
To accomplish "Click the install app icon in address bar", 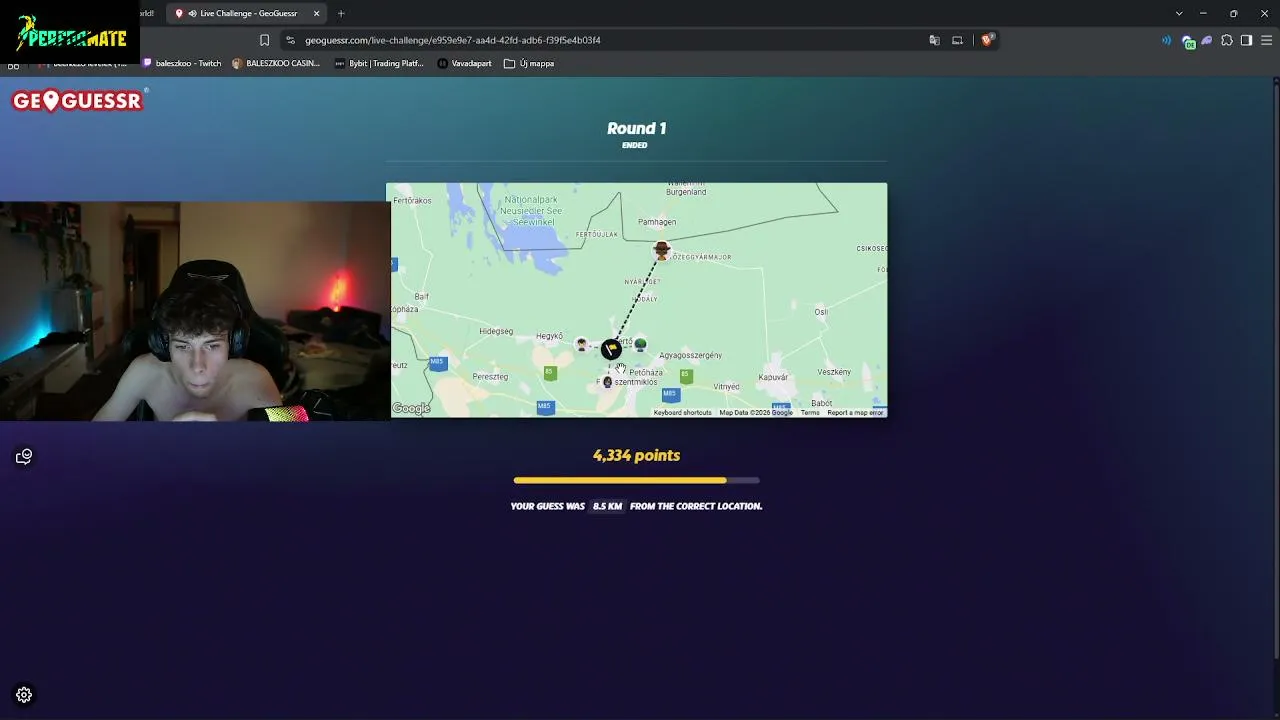I will pyautogui.click(x=957, y=40).
